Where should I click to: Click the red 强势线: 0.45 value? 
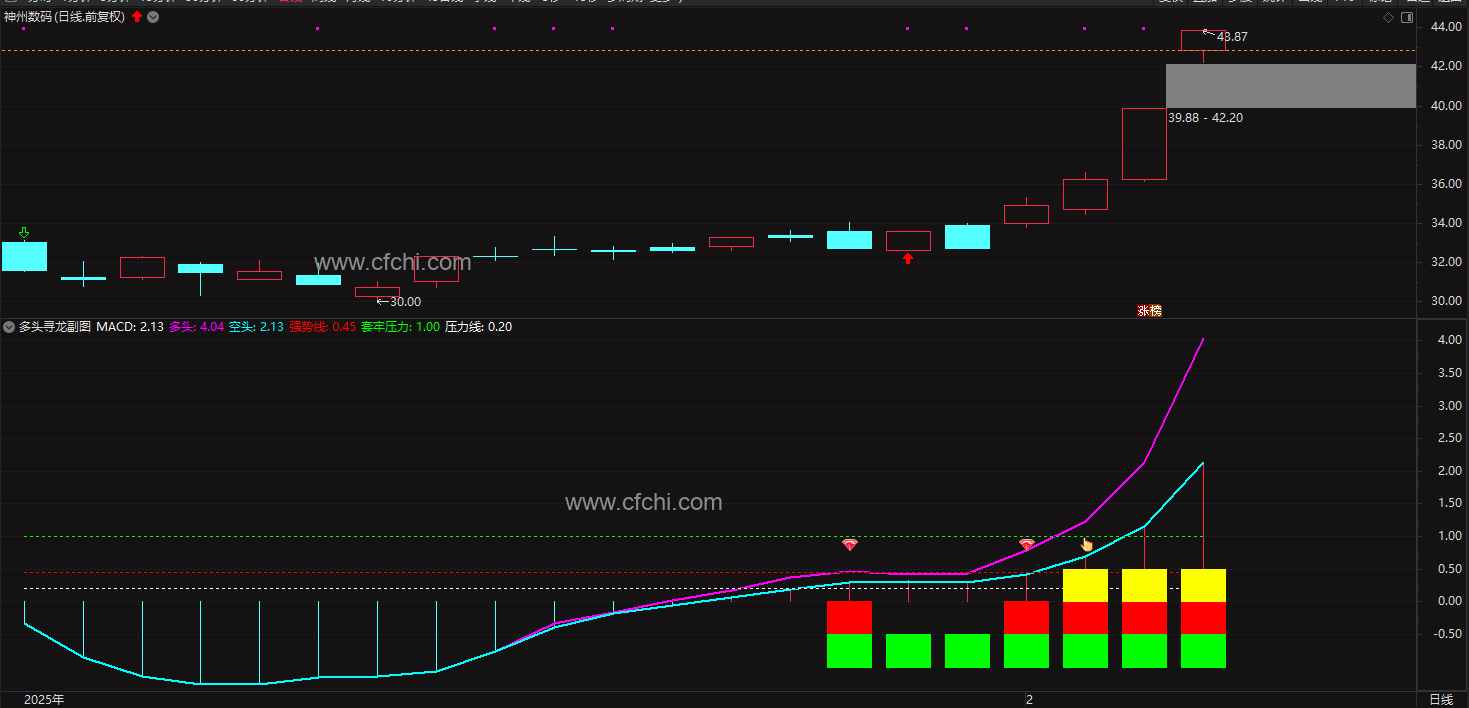[x=322, y=326]
